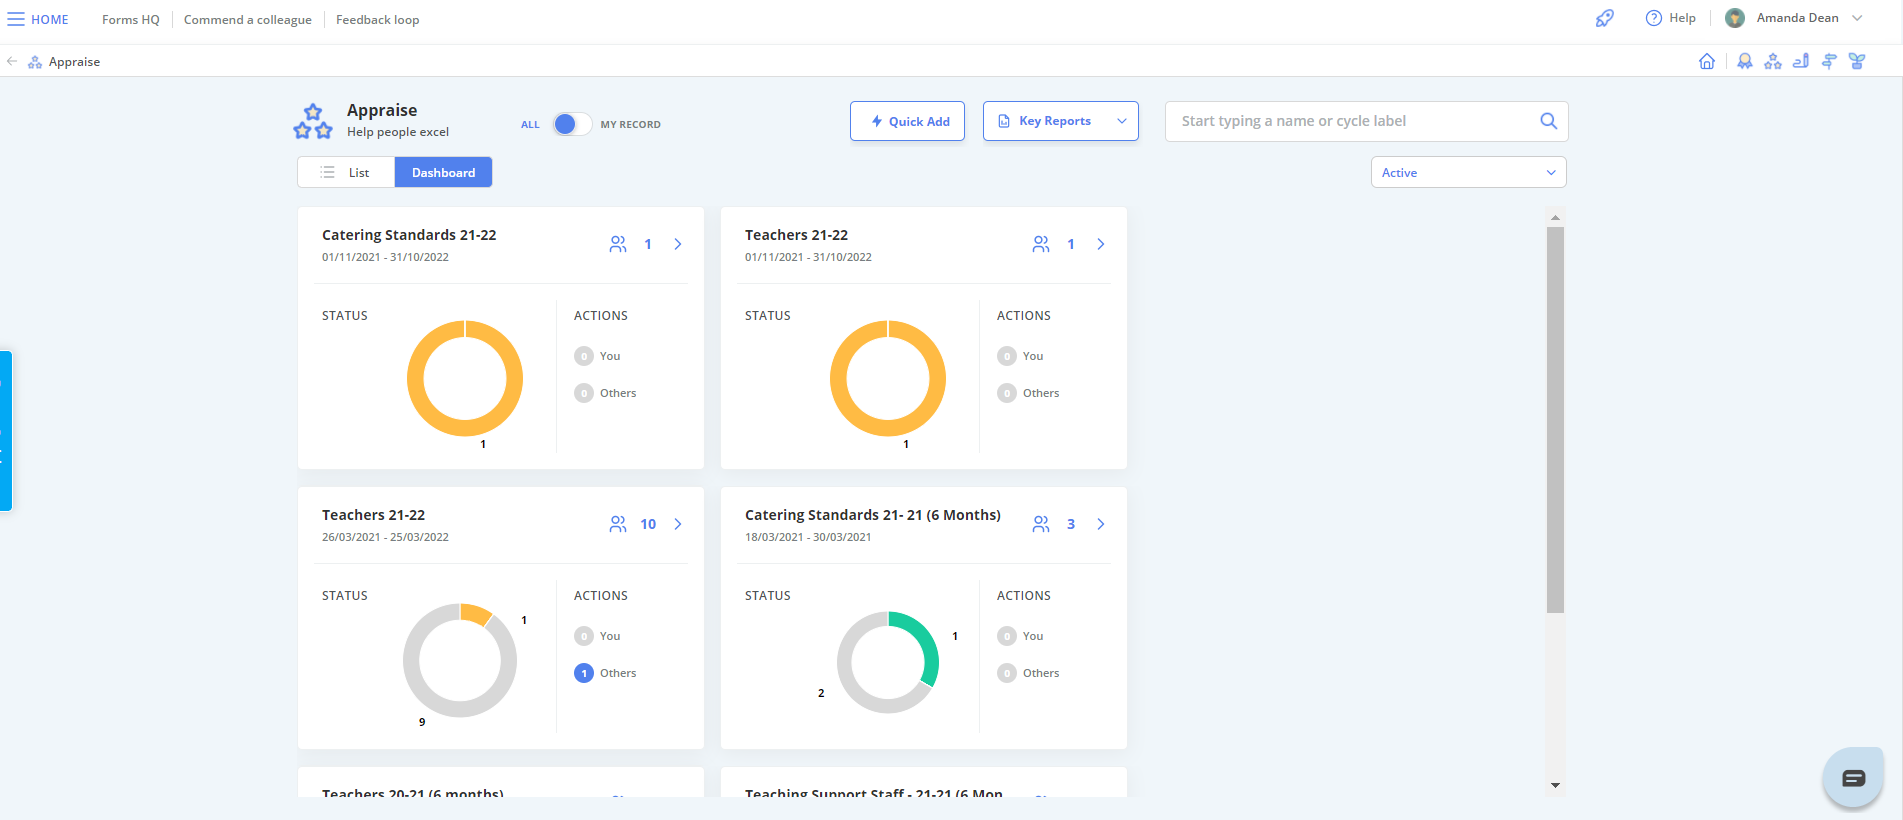
Task: Click the scrollbar down arrow
Action: tap(1555, 786)
